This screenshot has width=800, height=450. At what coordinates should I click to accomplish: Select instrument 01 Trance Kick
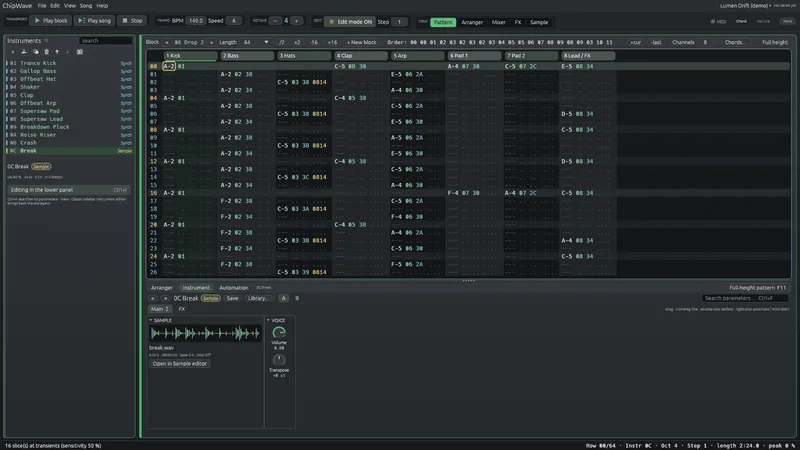pos(69,63)
